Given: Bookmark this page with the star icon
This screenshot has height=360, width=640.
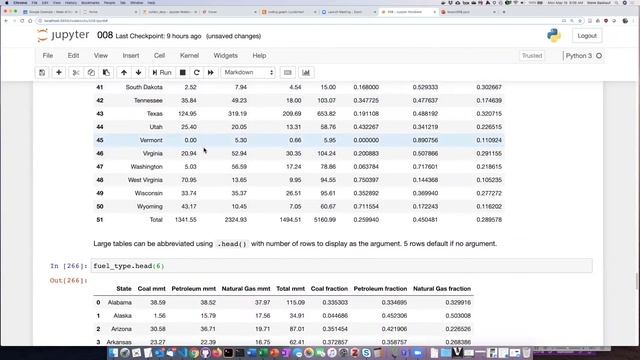Looking at the screenshot, I should (580, 20).
